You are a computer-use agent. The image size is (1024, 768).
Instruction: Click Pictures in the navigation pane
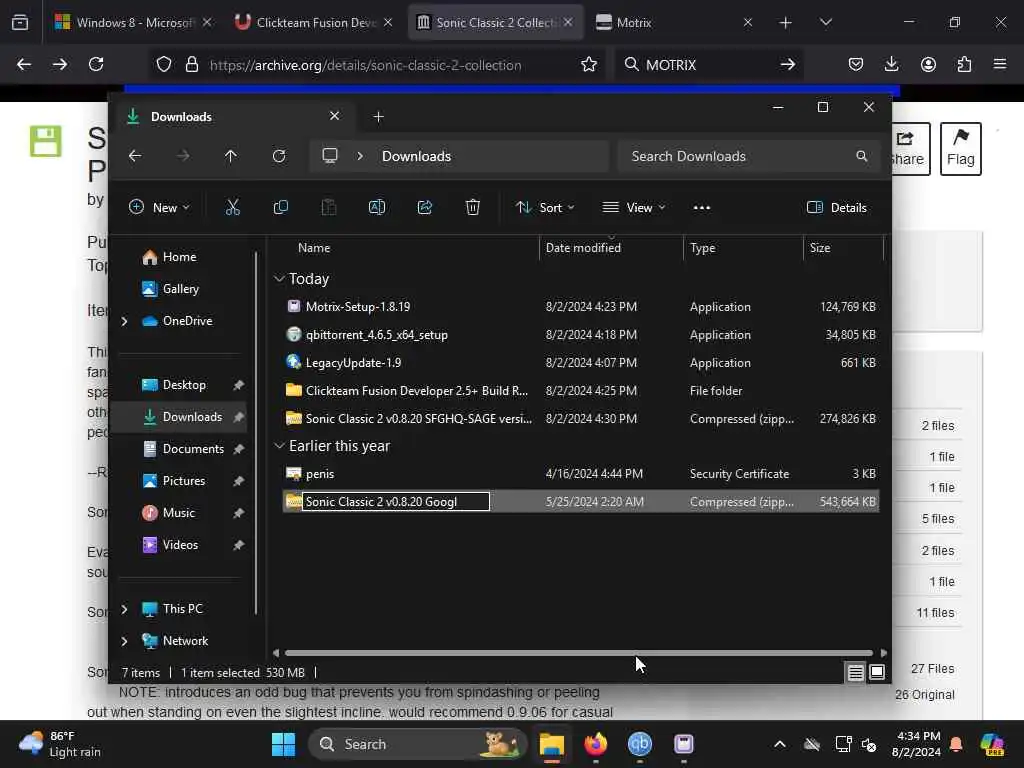[184, 481]
